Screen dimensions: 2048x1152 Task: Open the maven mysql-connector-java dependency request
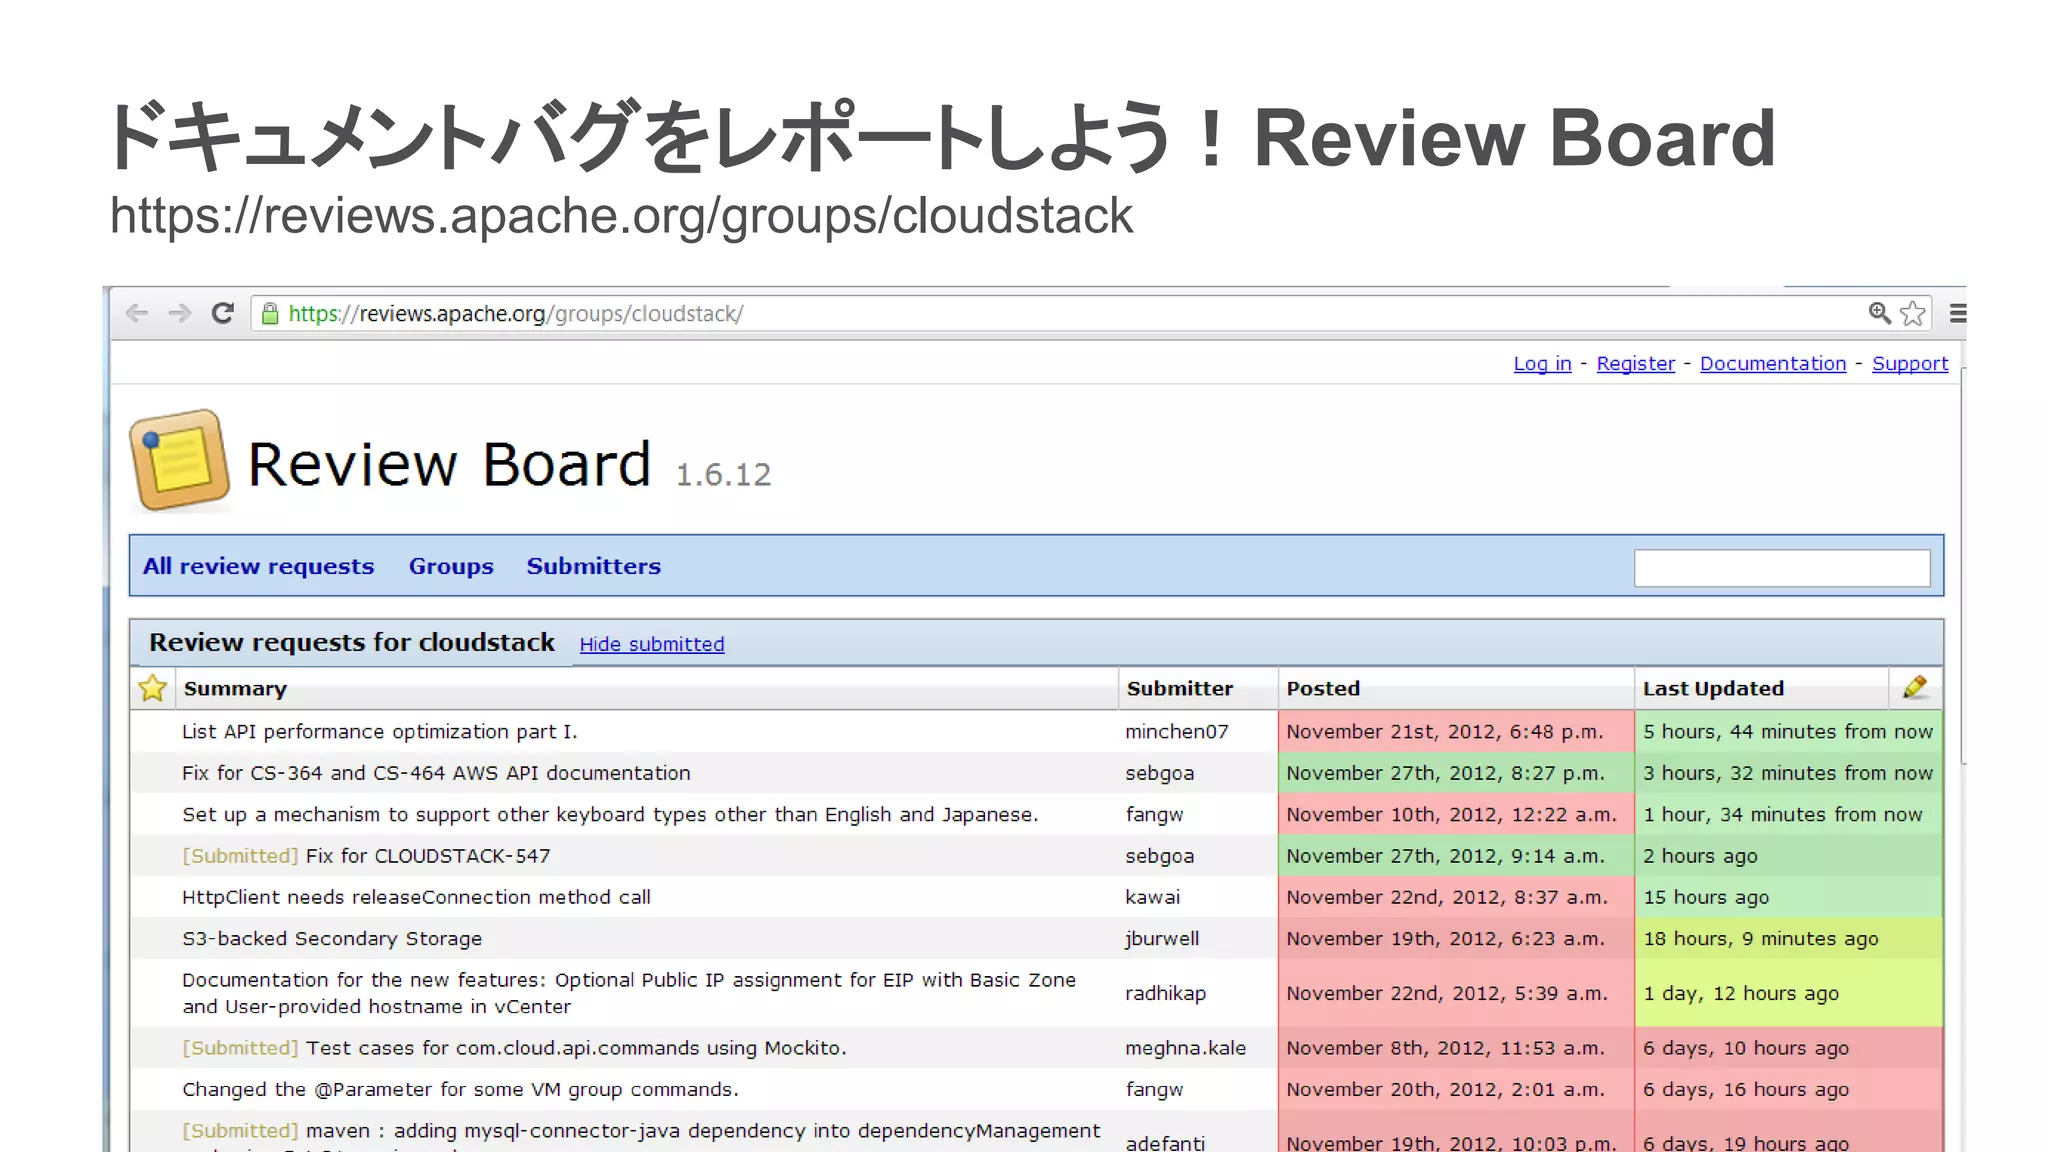tap(641, 1132)
